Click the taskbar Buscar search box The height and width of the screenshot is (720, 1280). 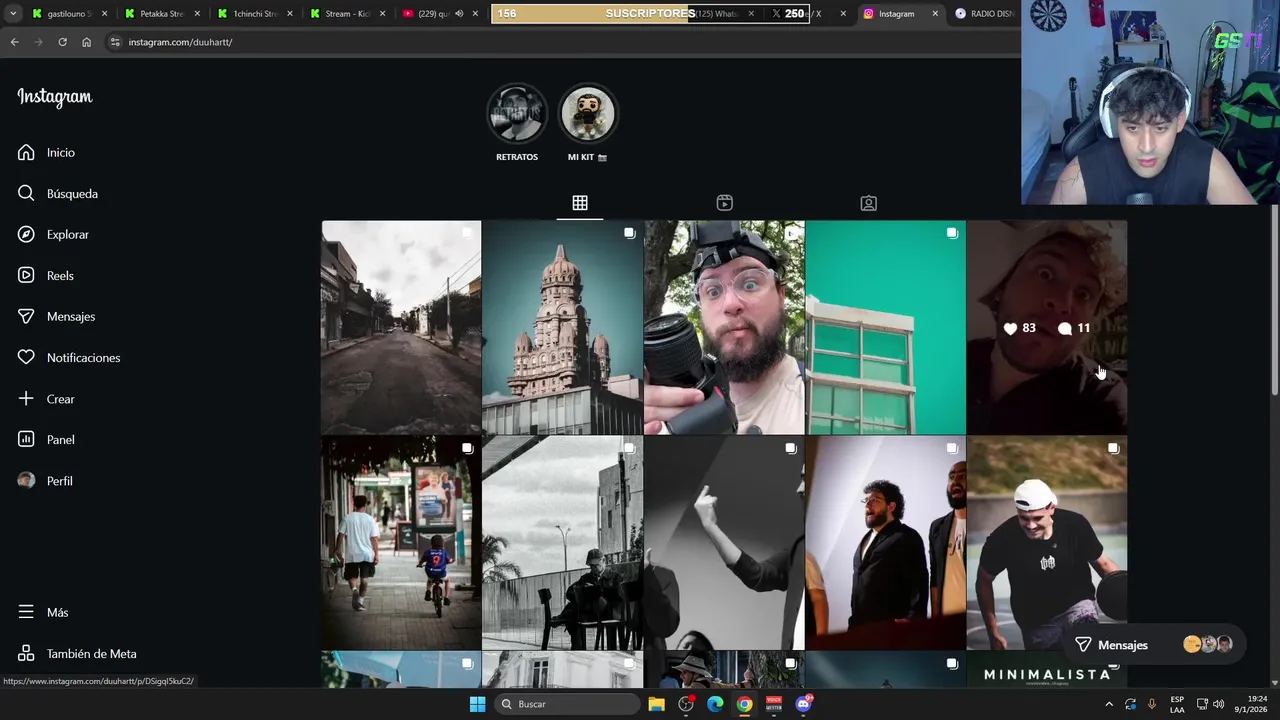(x=567, y=704)
